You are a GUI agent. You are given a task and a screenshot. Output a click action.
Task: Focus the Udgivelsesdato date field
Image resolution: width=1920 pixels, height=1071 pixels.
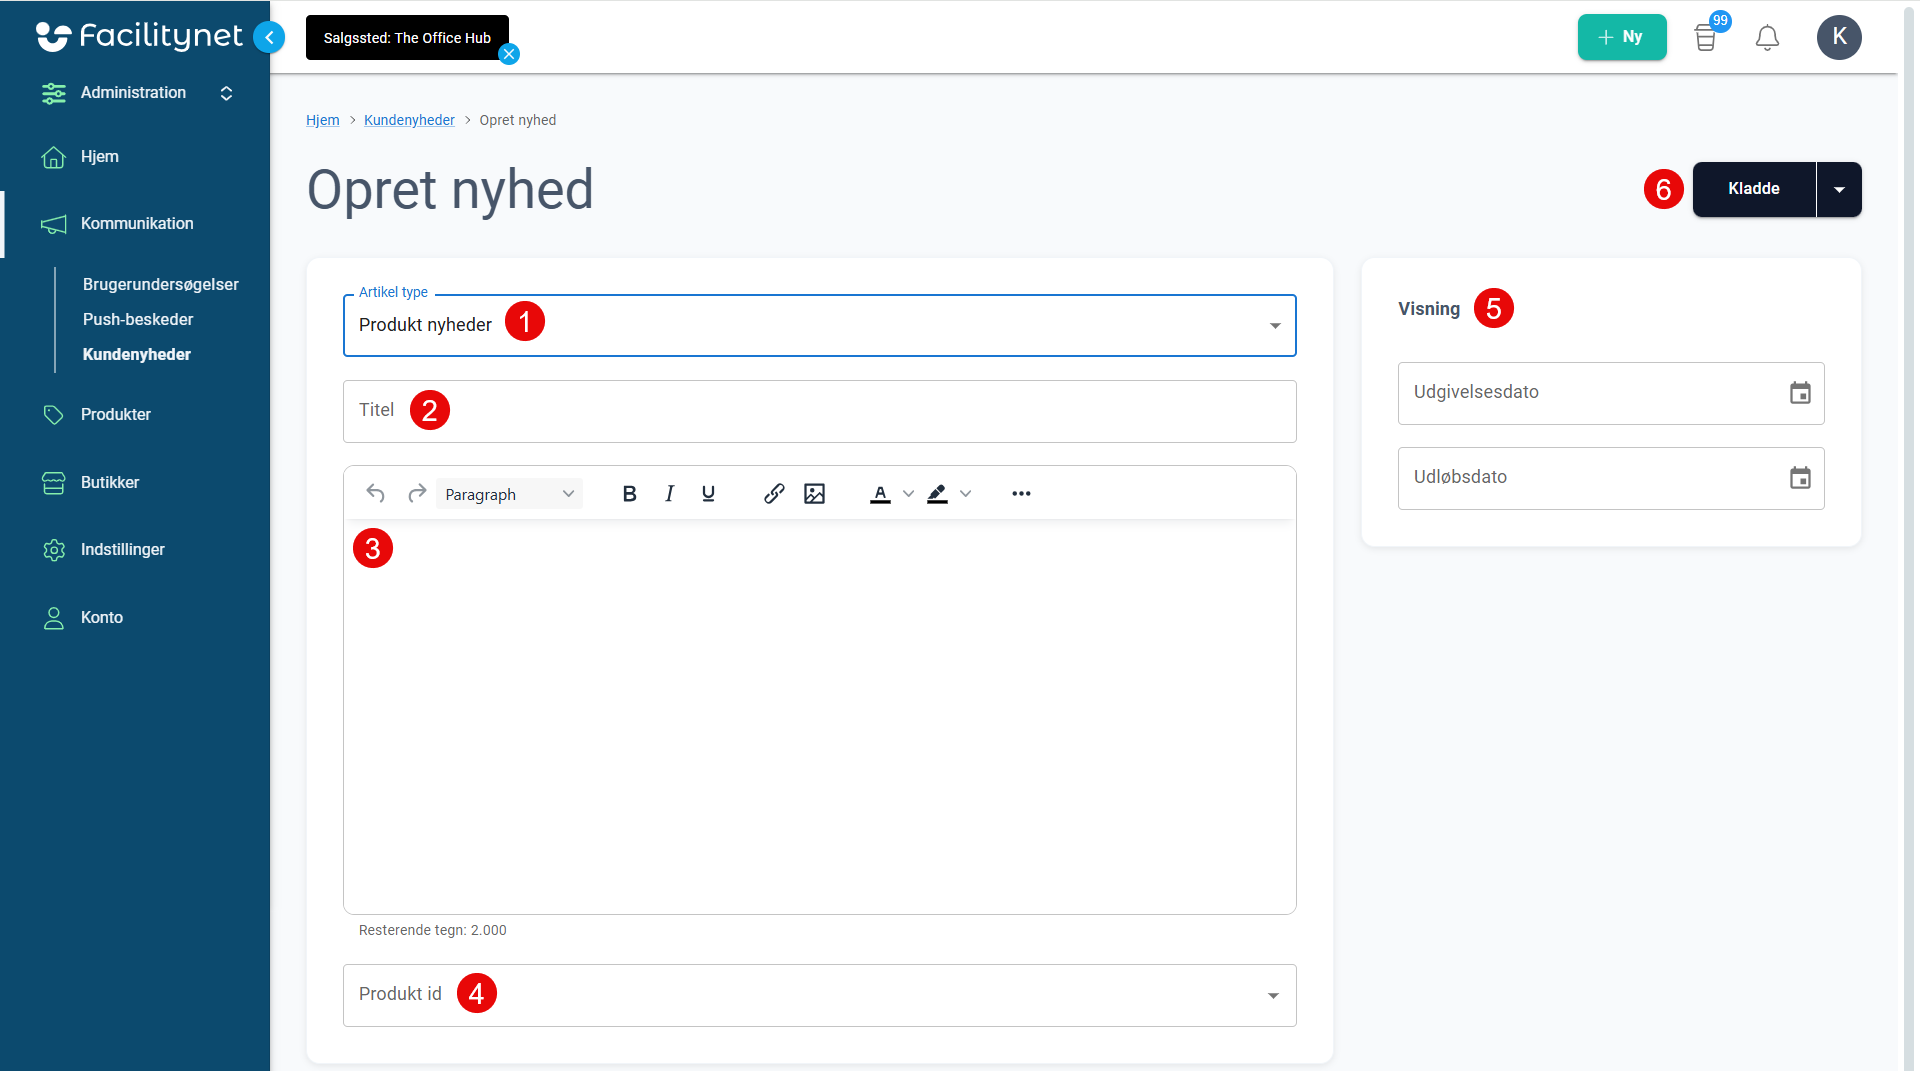pyautogui.click(x=1611, y=393)
